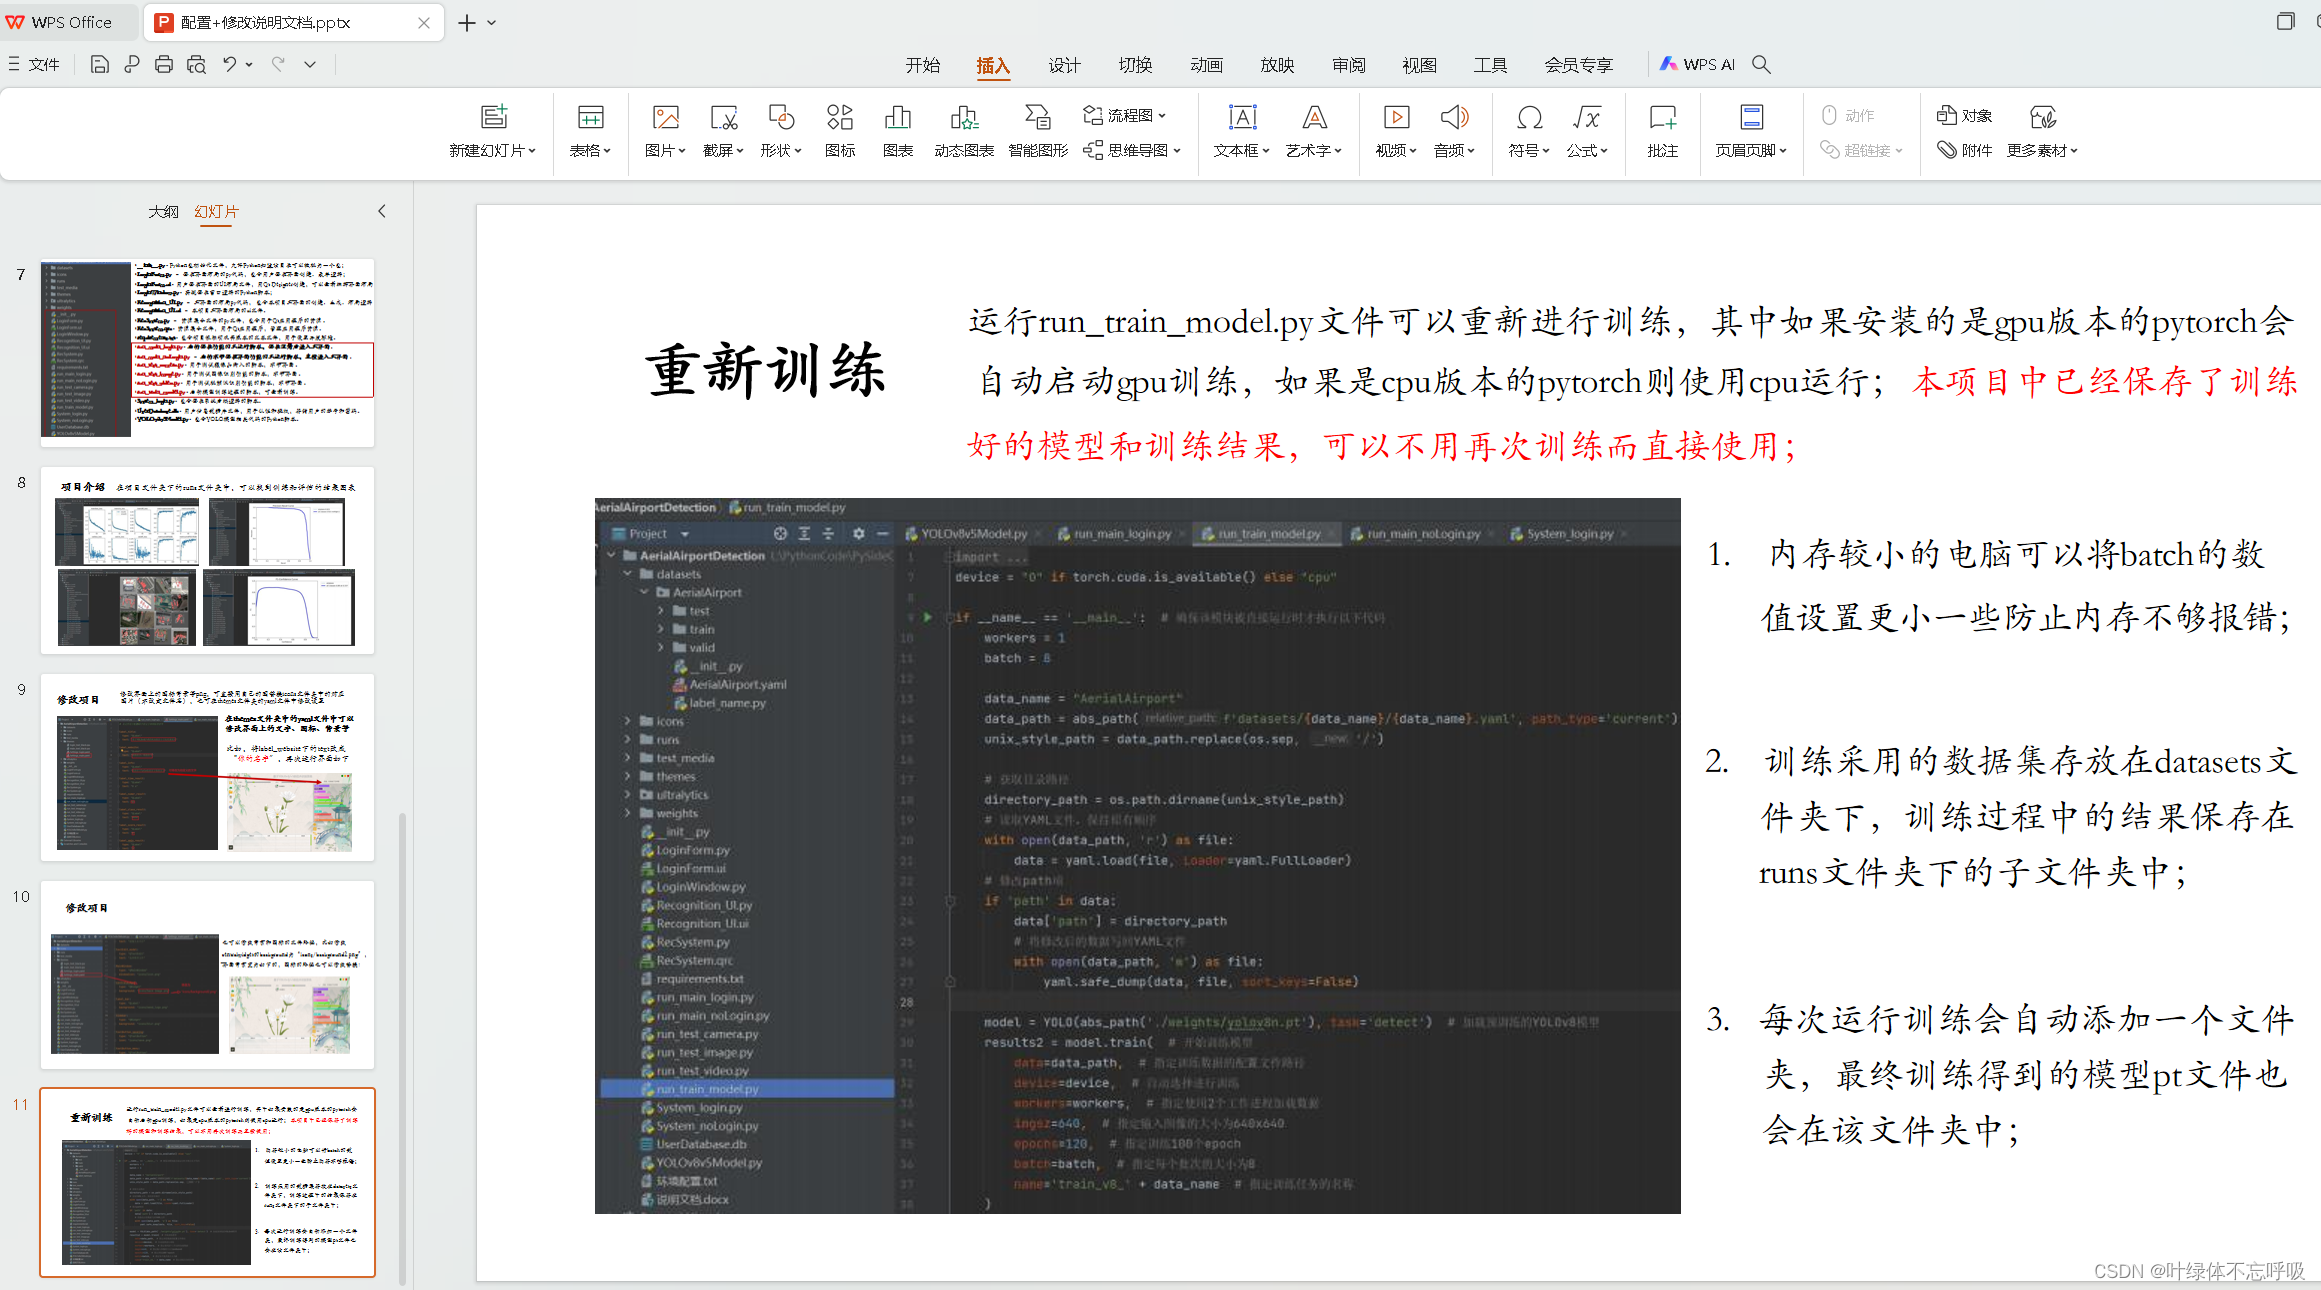
Task: Click the print icon in quick toolbar
Action: coord(164,65)
